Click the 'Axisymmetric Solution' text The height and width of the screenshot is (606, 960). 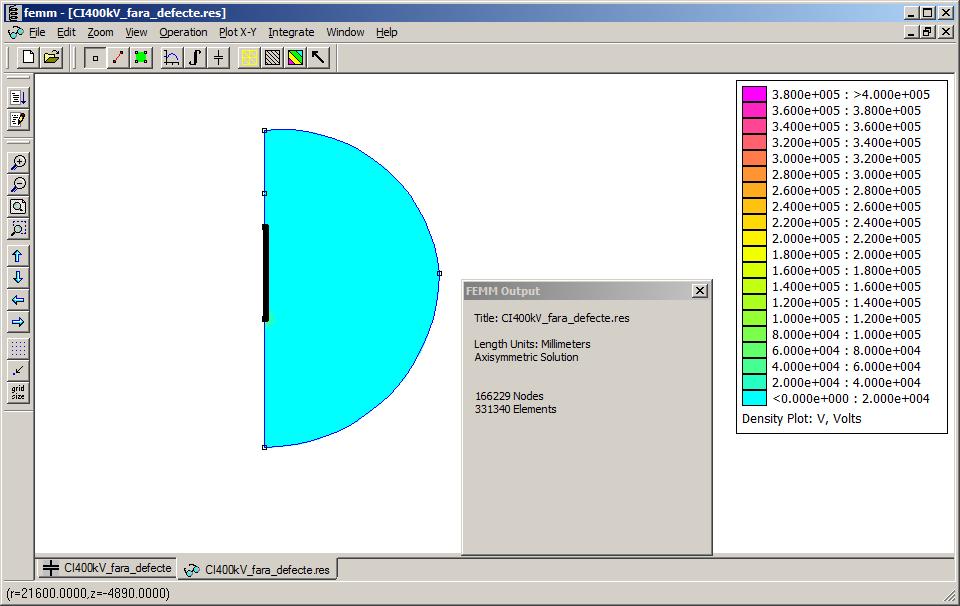click(x=526, y=357)
